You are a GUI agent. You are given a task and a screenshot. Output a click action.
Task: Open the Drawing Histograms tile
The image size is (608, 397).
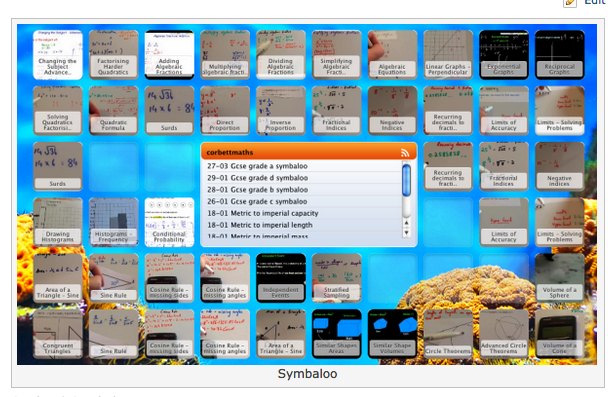(58, 222)
